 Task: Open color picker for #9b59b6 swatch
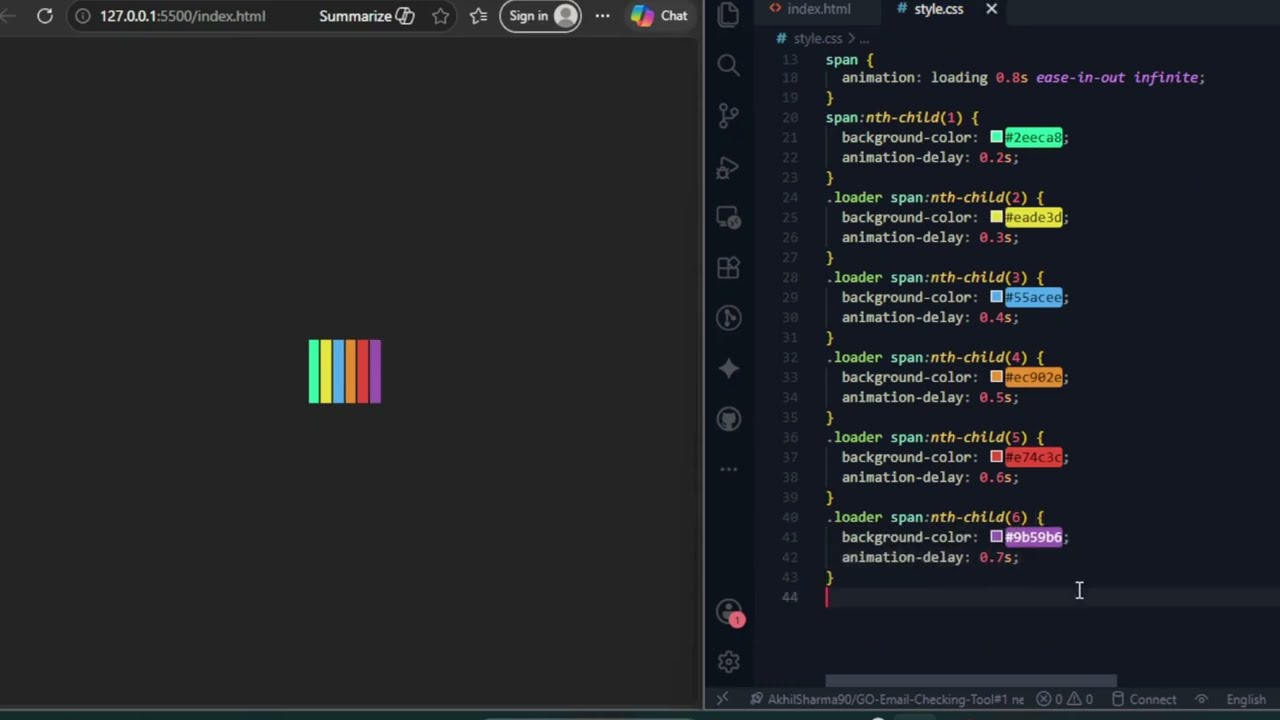996,537
